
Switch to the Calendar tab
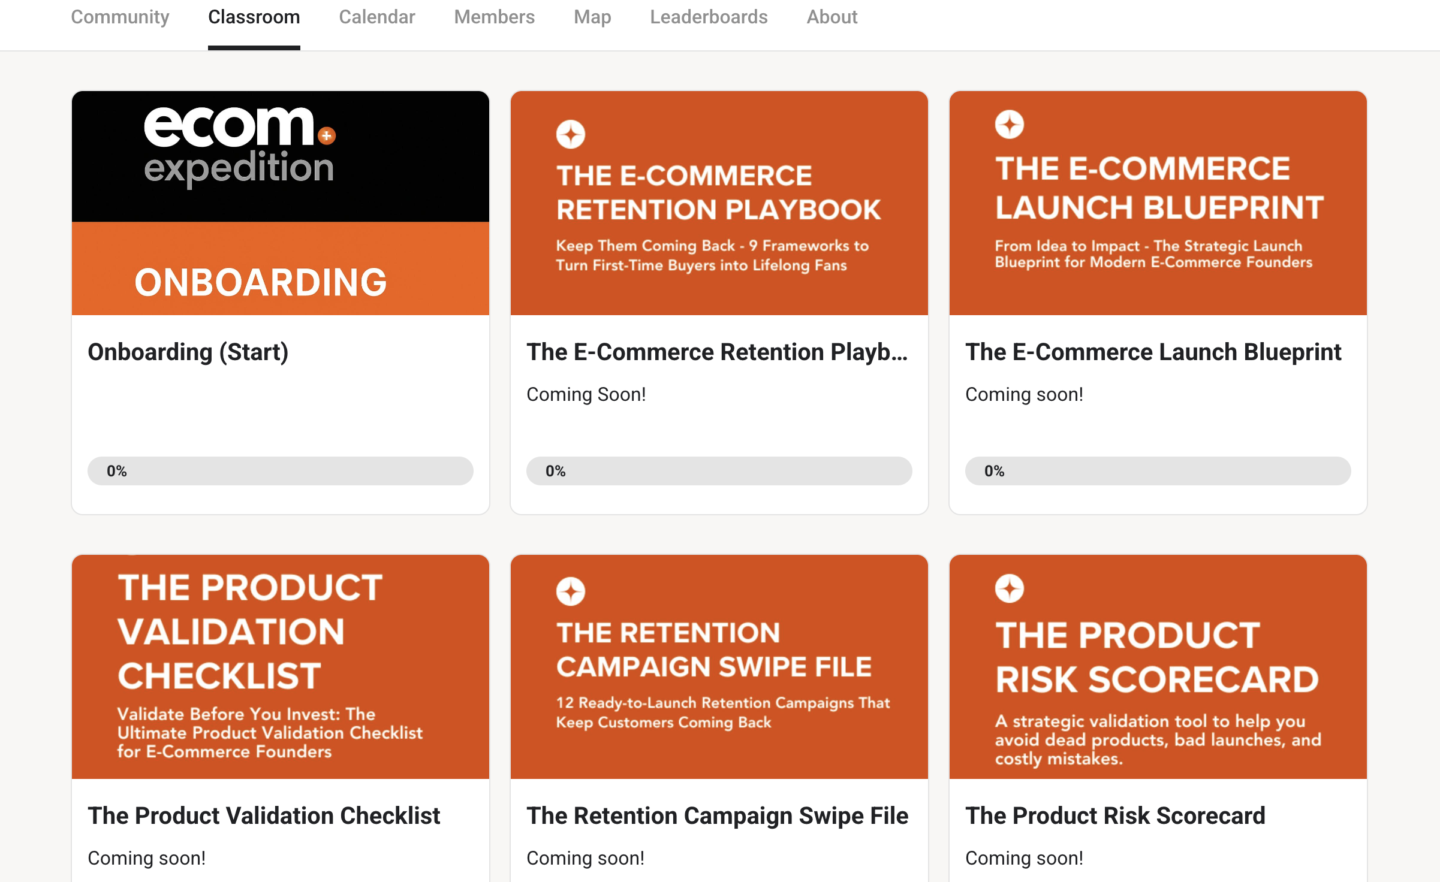pos(377,17)
